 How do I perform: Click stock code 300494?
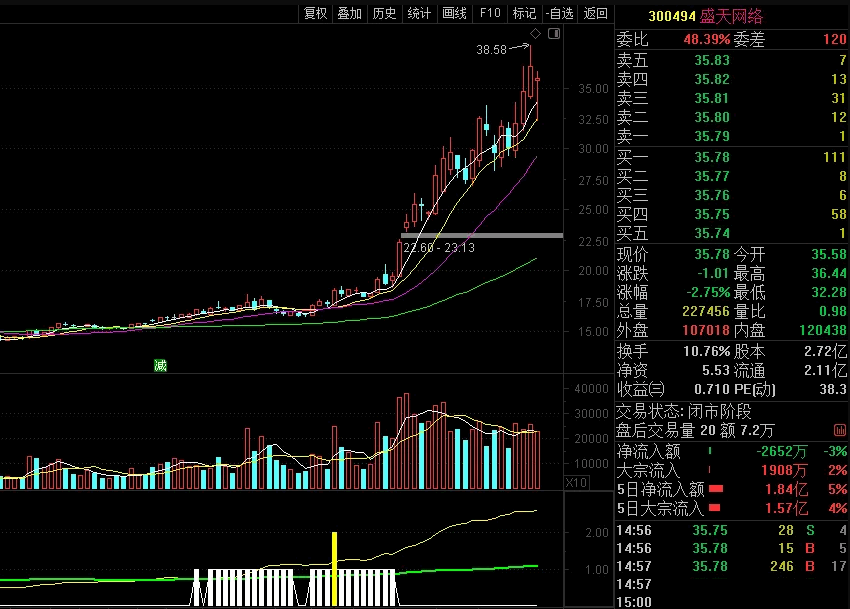pyautogui.click(x=672, y=16)
